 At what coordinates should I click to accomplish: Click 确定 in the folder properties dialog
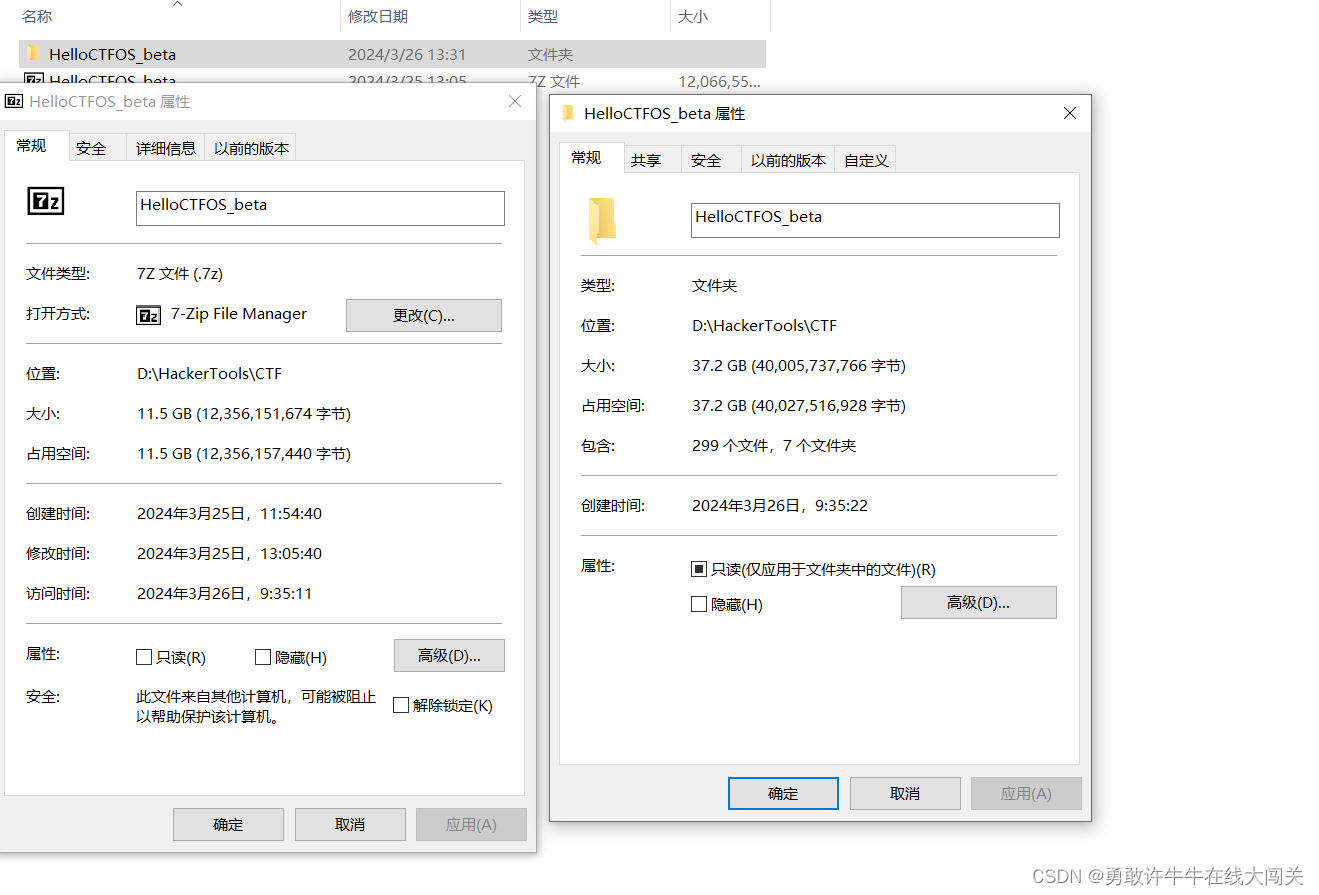coord(783,793)
